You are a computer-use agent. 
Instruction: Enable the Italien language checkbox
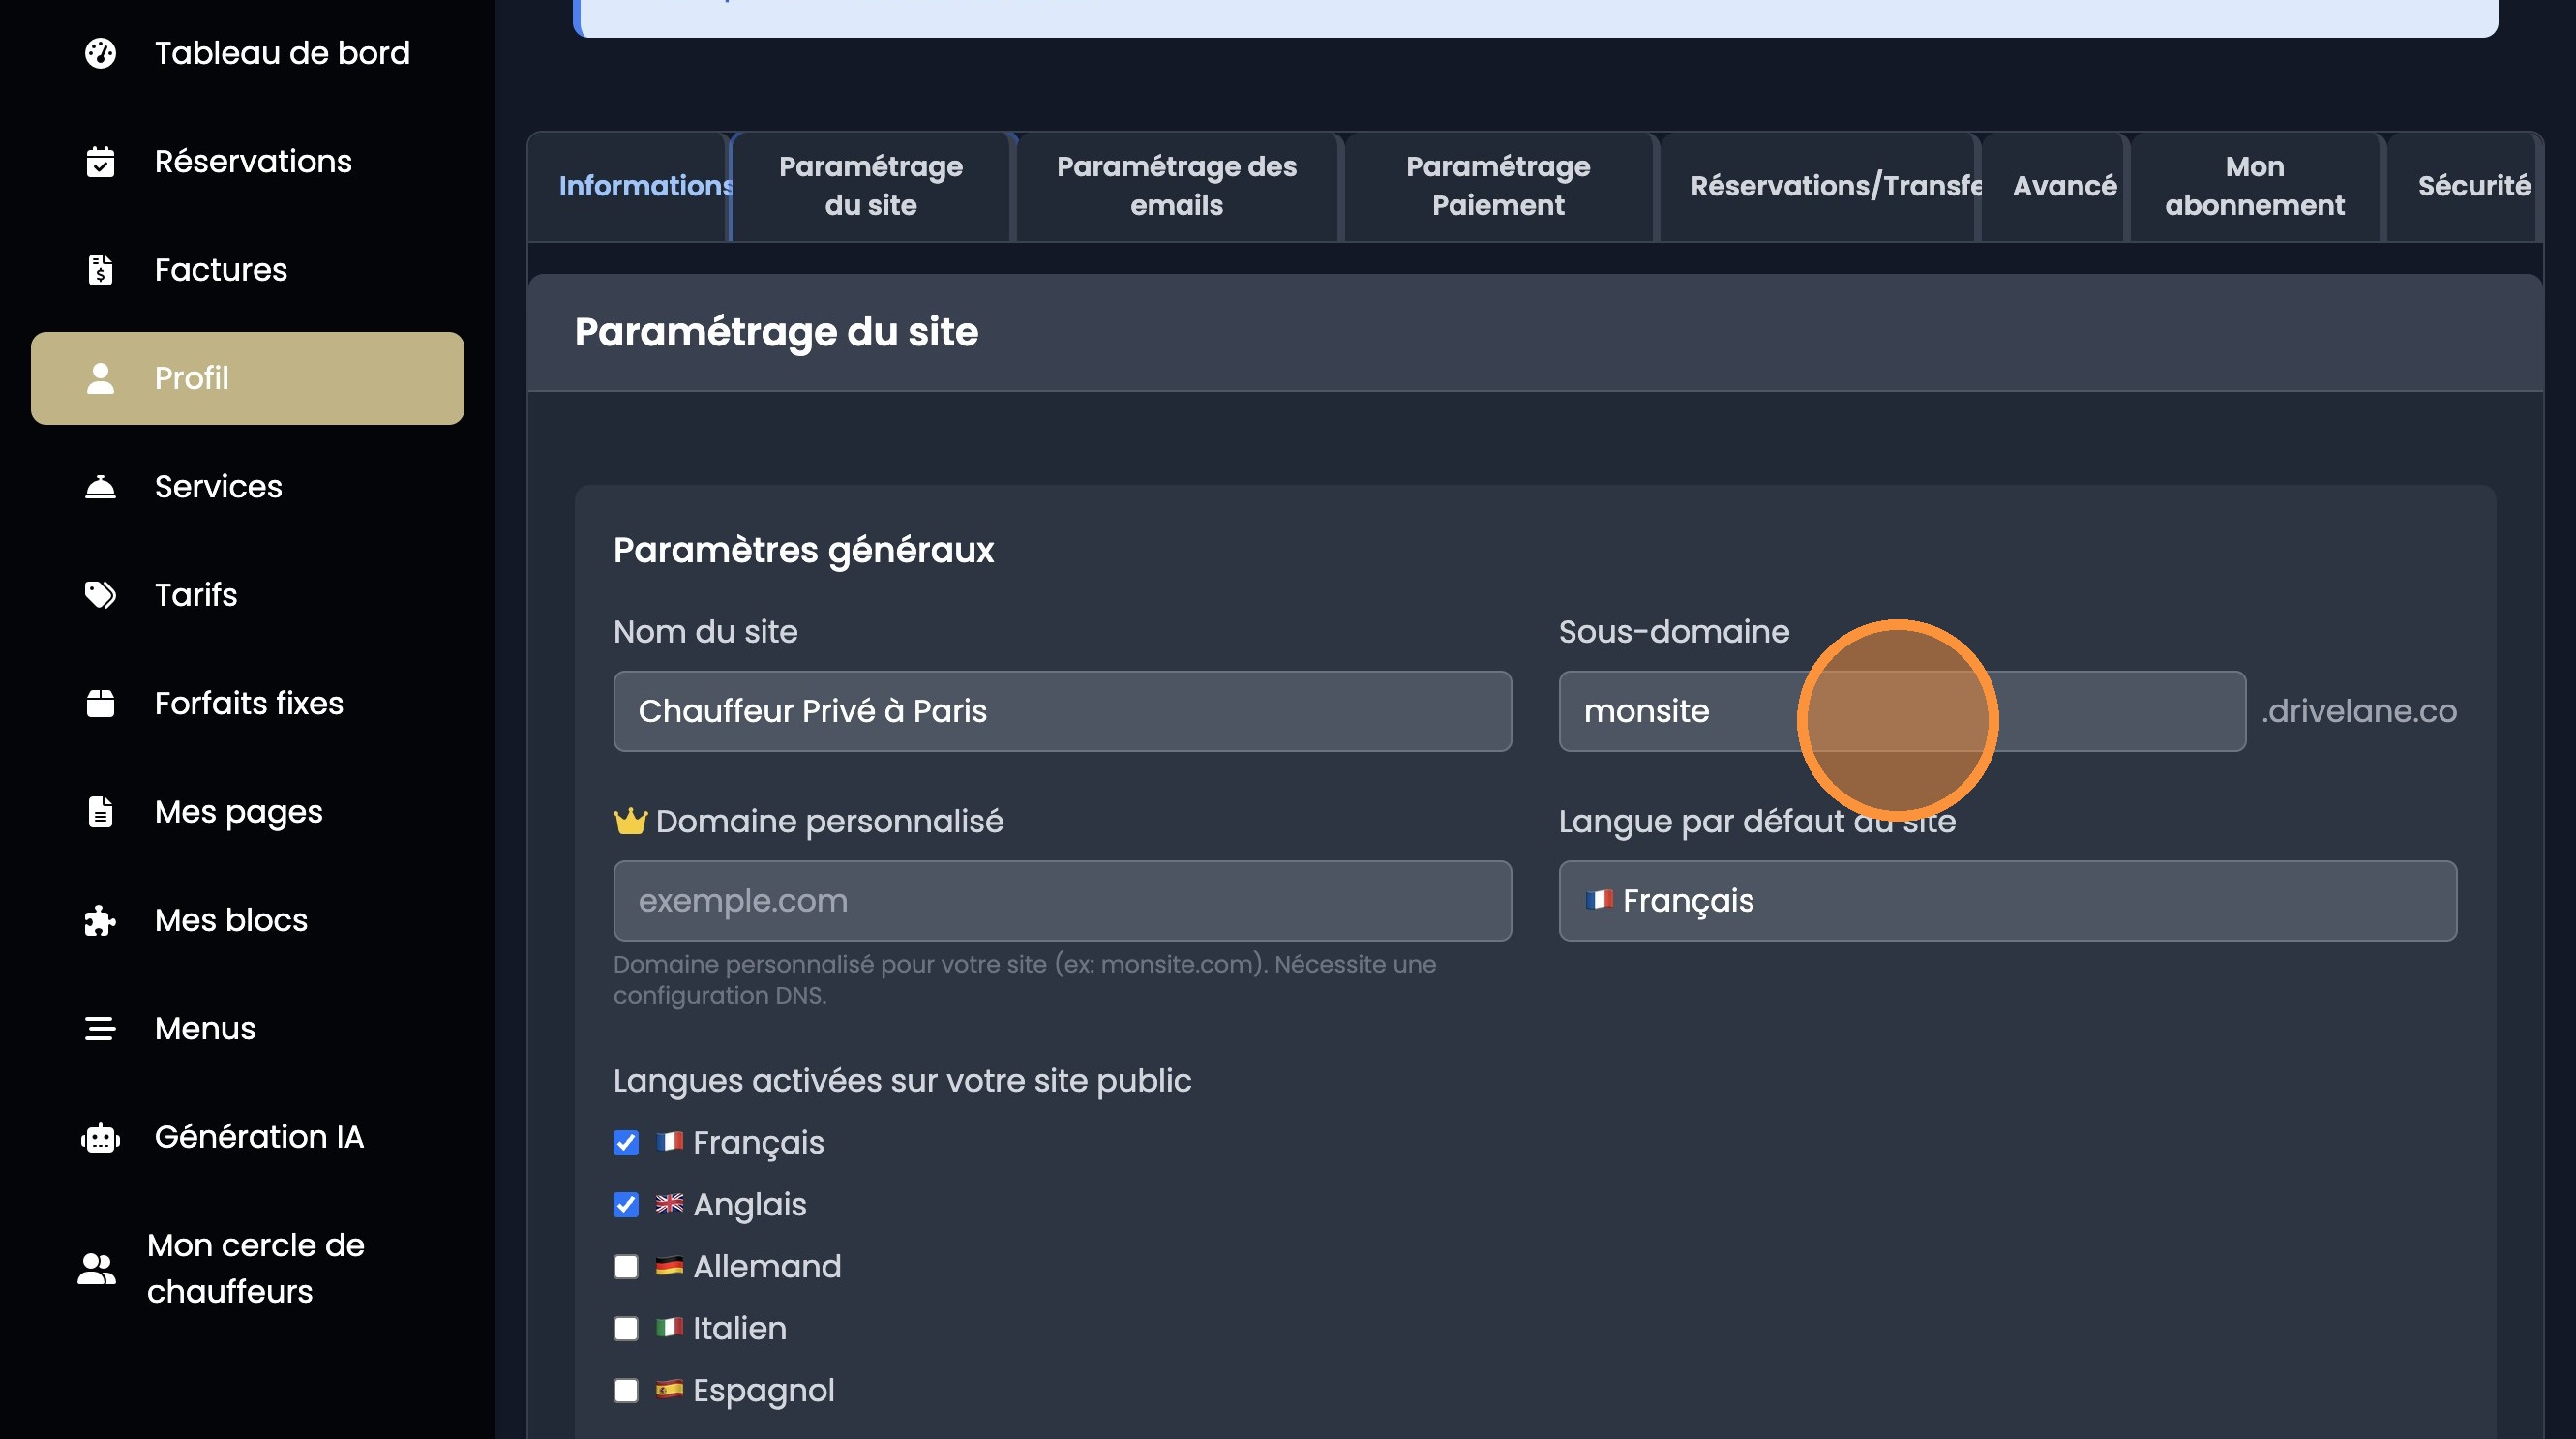(x=626, y=1328)
